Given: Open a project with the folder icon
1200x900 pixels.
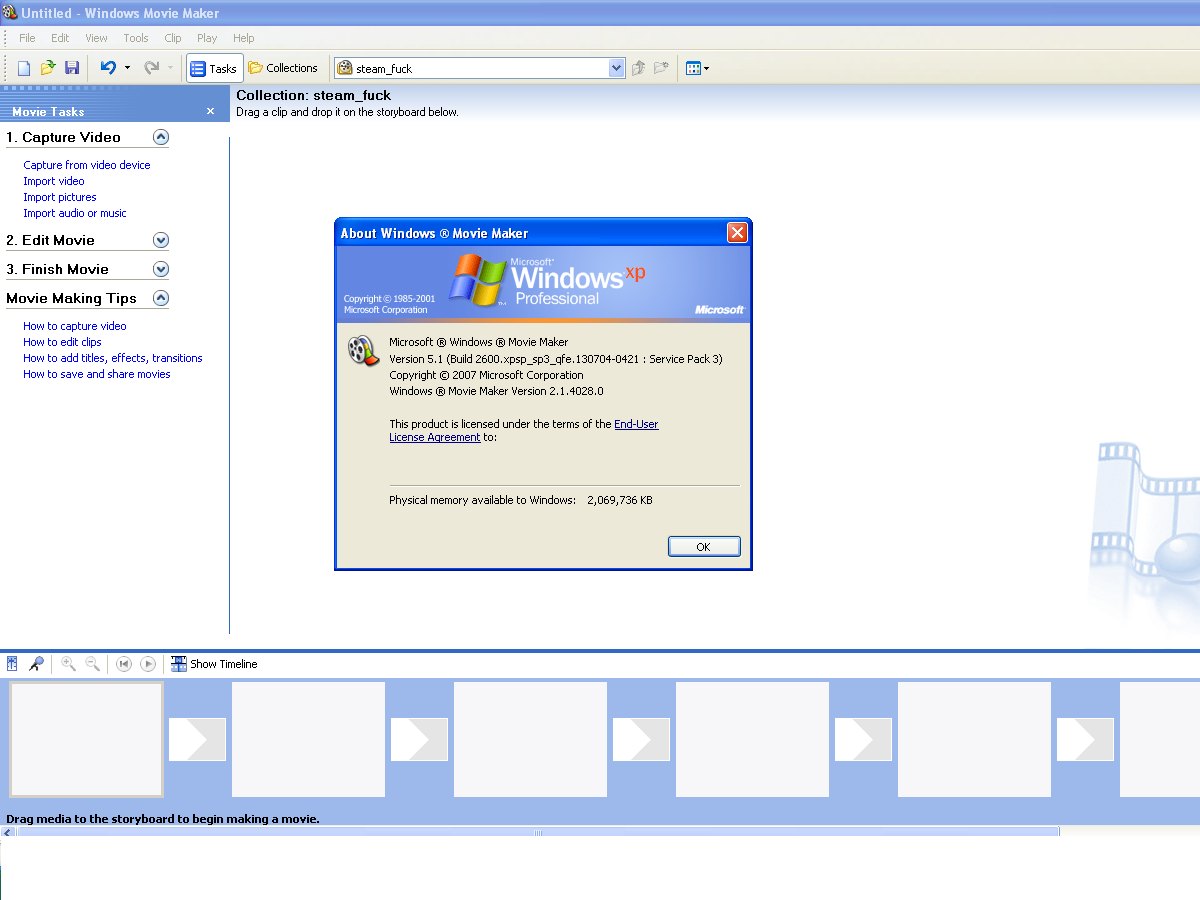Looking at the screenshot, I should [48, 68].
